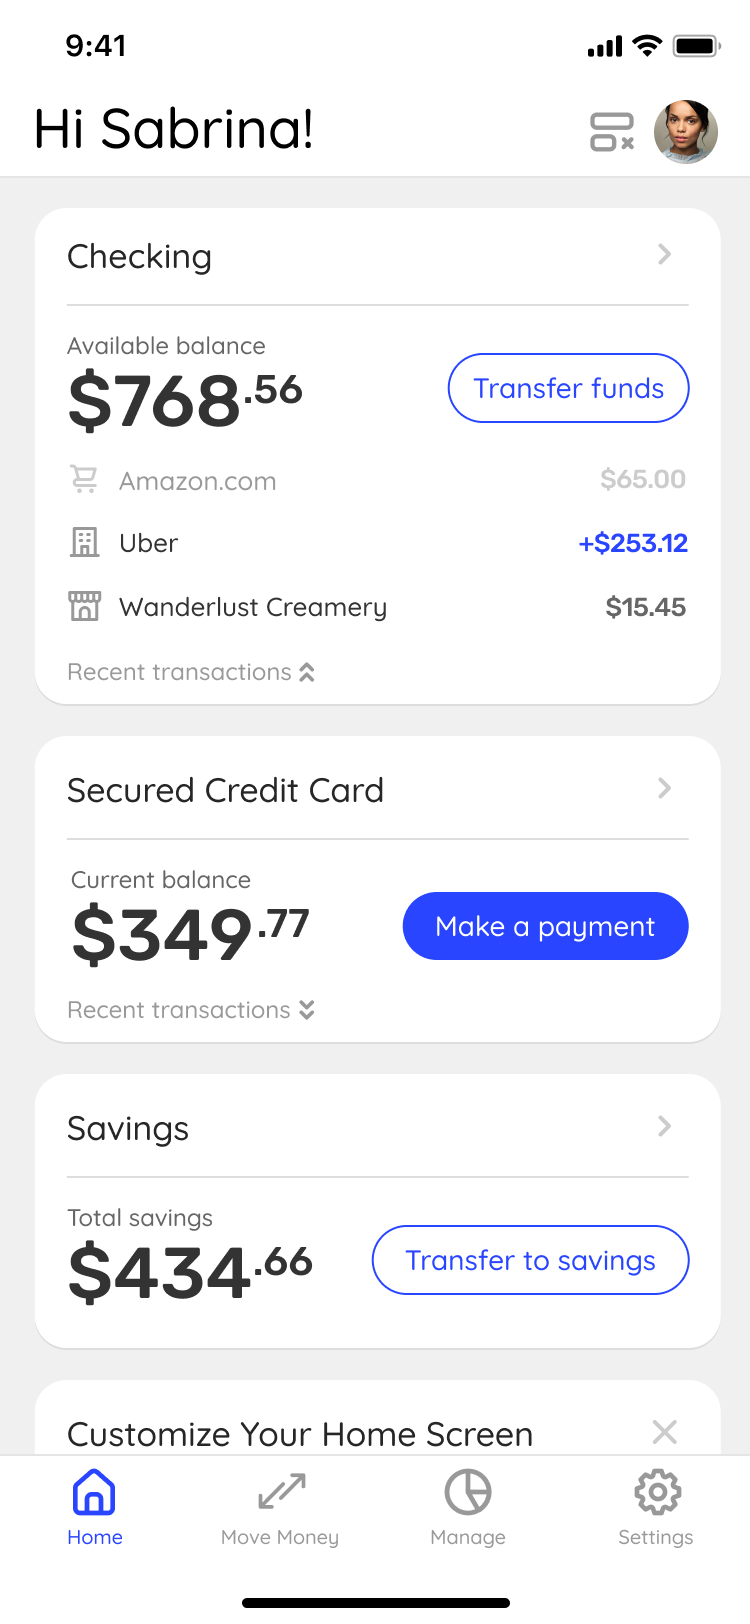Tap the Amazon.com shopping cart icon
750x1624 pixels.
[x=85, y=480]
